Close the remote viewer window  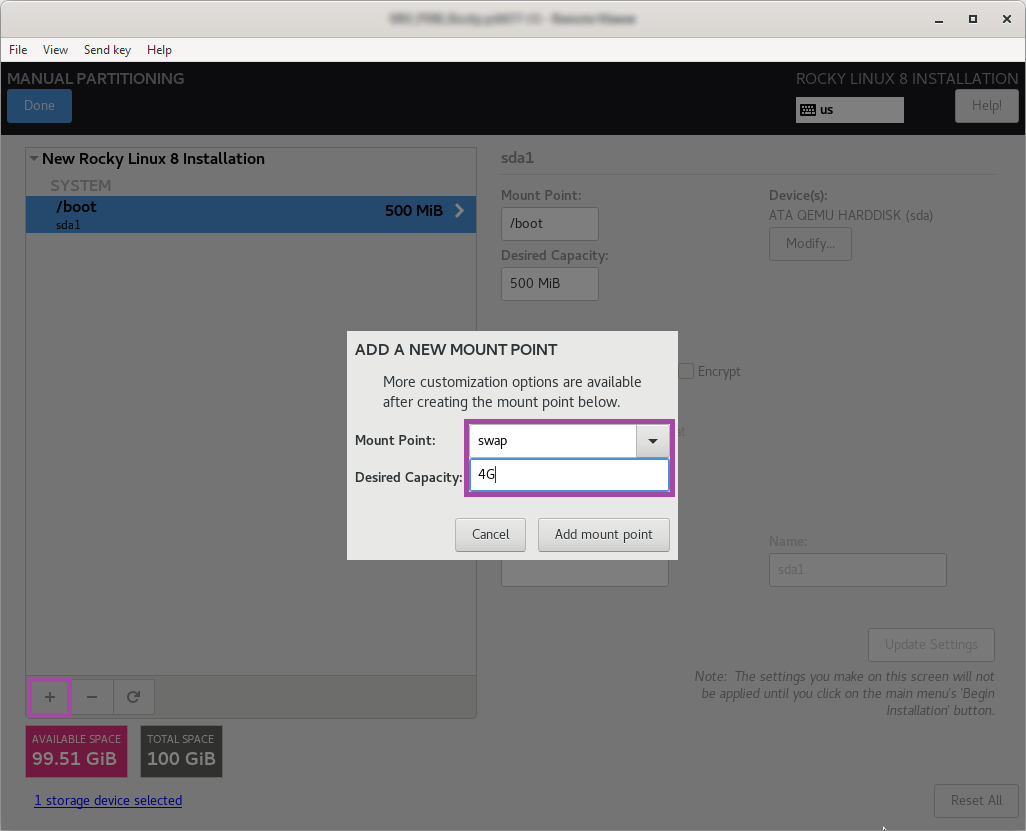point(1007,20)
